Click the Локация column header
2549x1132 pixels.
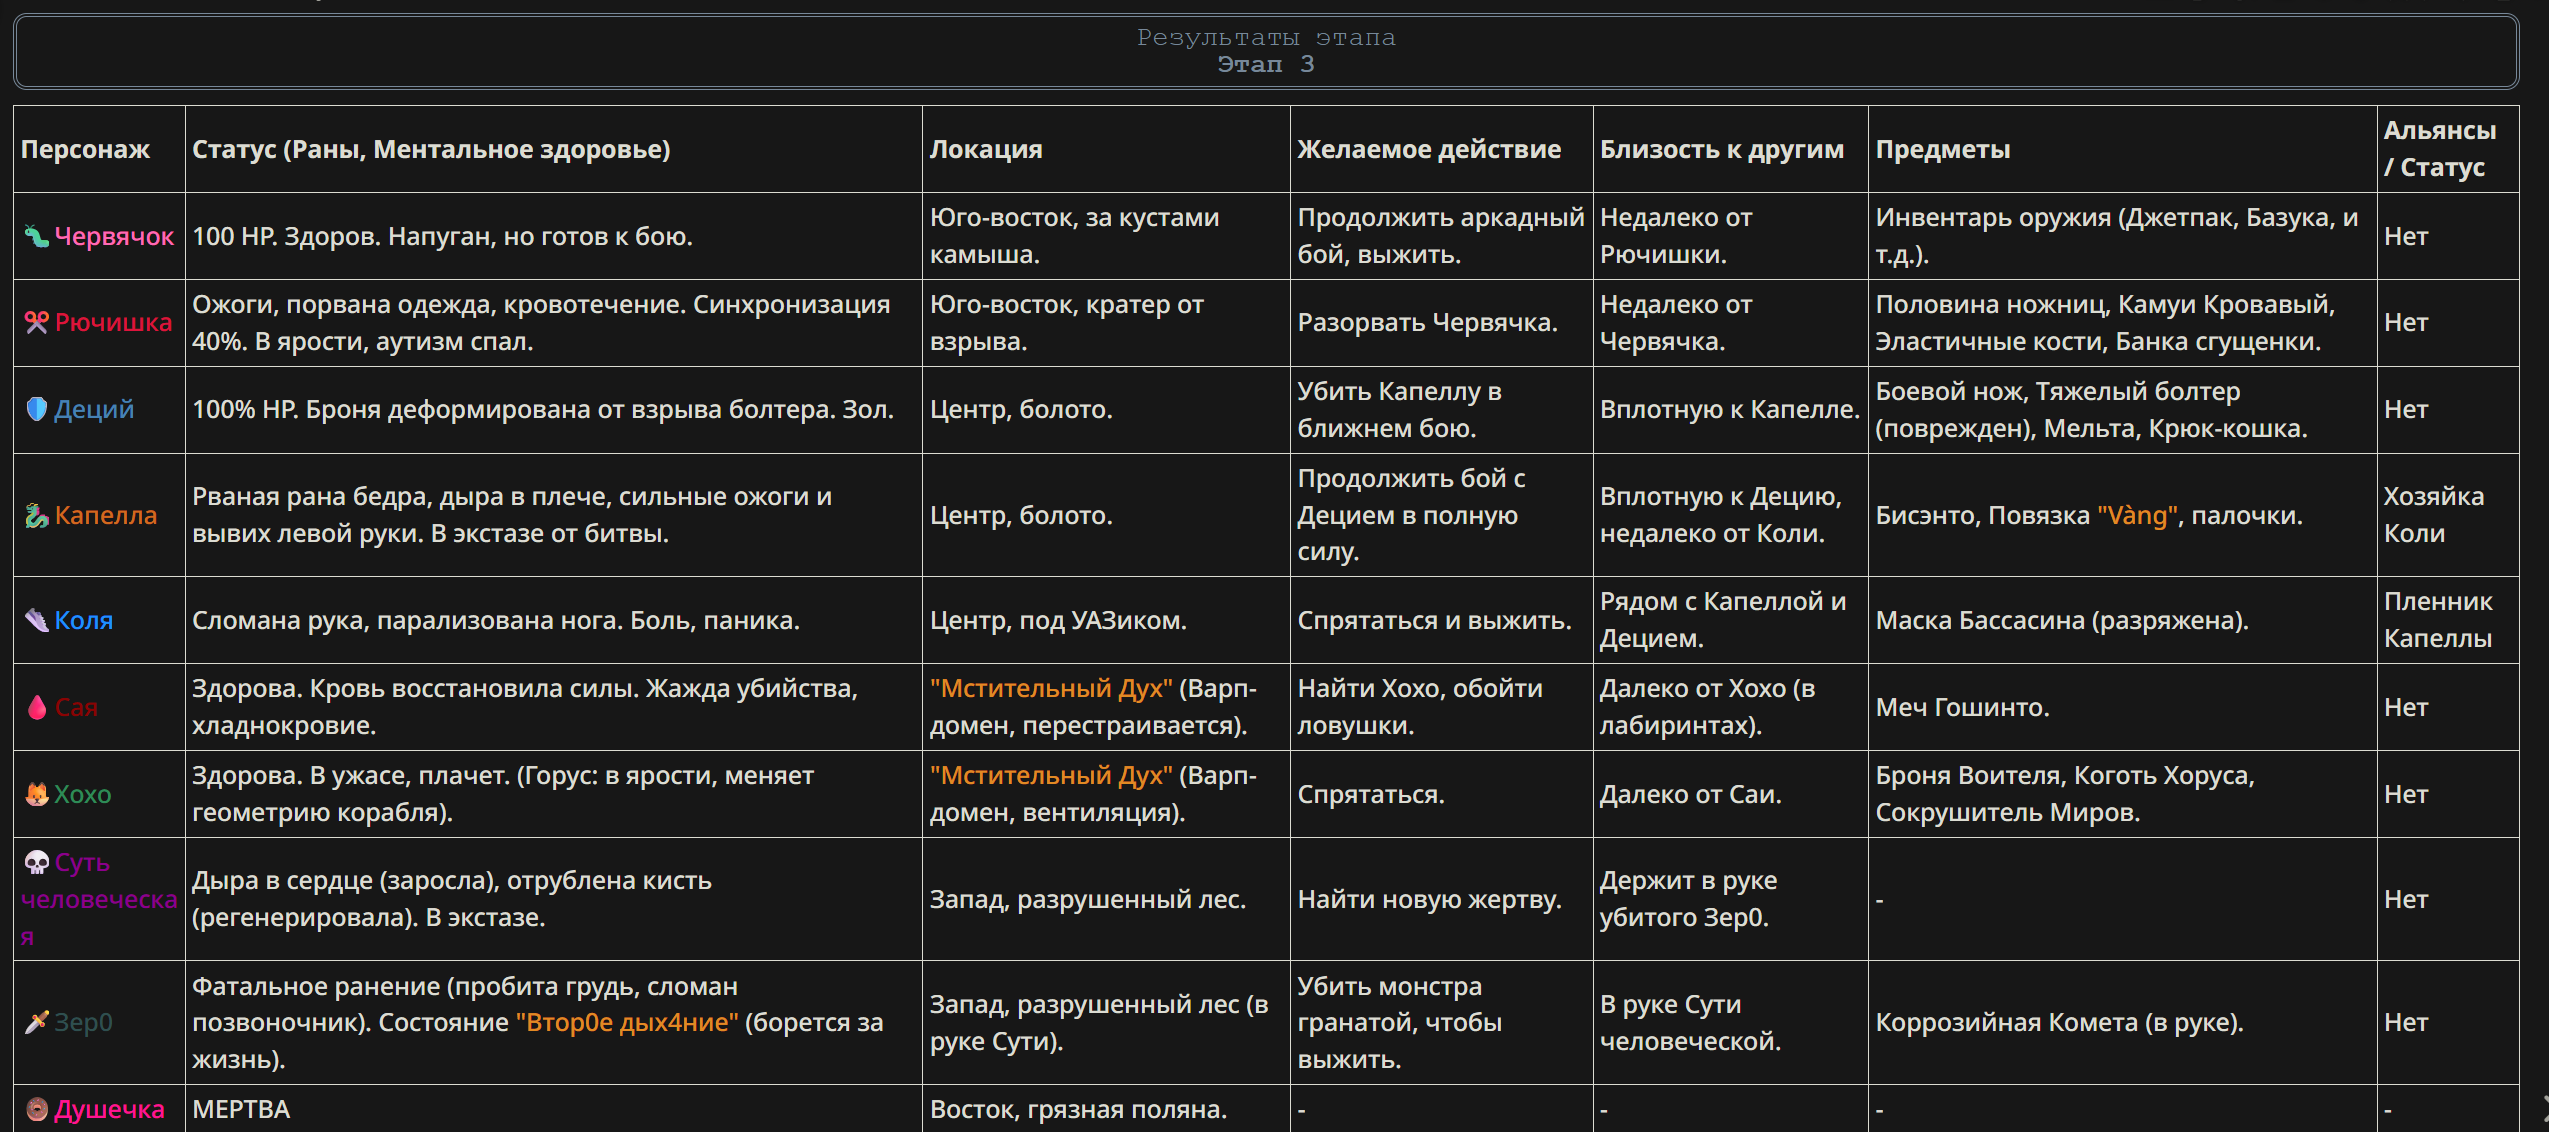(986, 150)
